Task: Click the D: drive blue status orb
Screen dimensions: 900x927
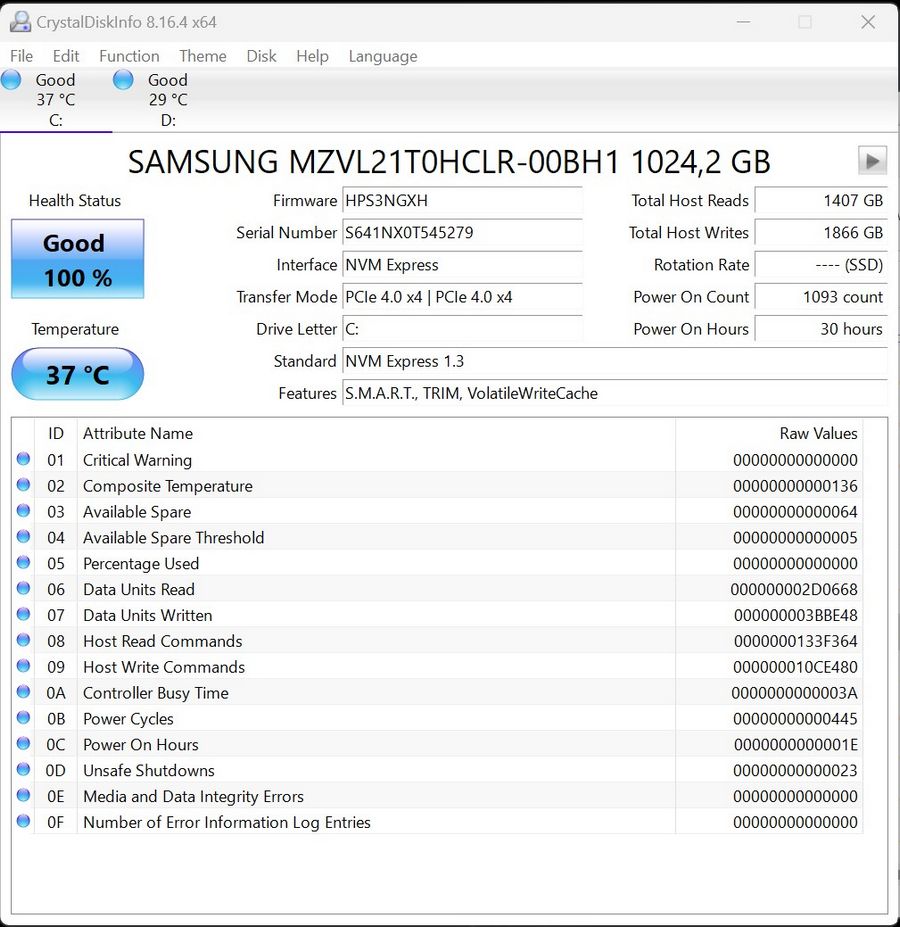Action: click(x=123, y=80)
